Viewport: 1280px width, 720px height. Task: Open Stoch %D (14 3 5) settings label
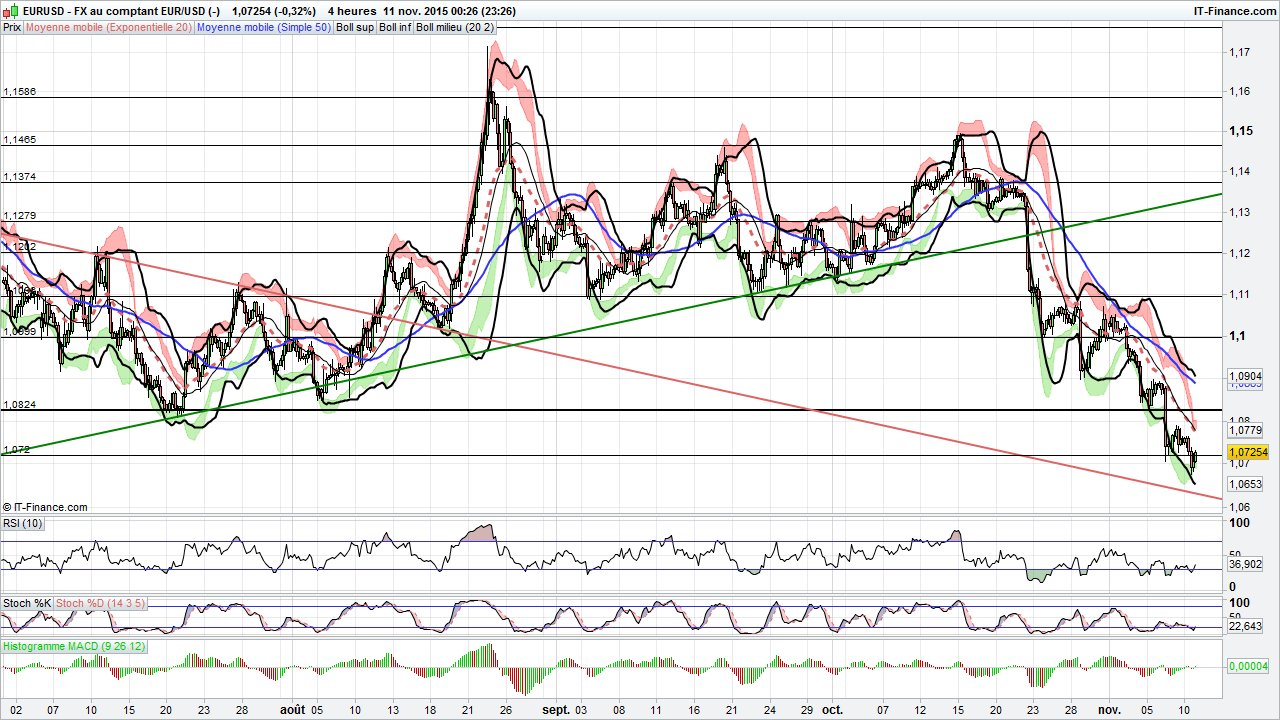99,603
